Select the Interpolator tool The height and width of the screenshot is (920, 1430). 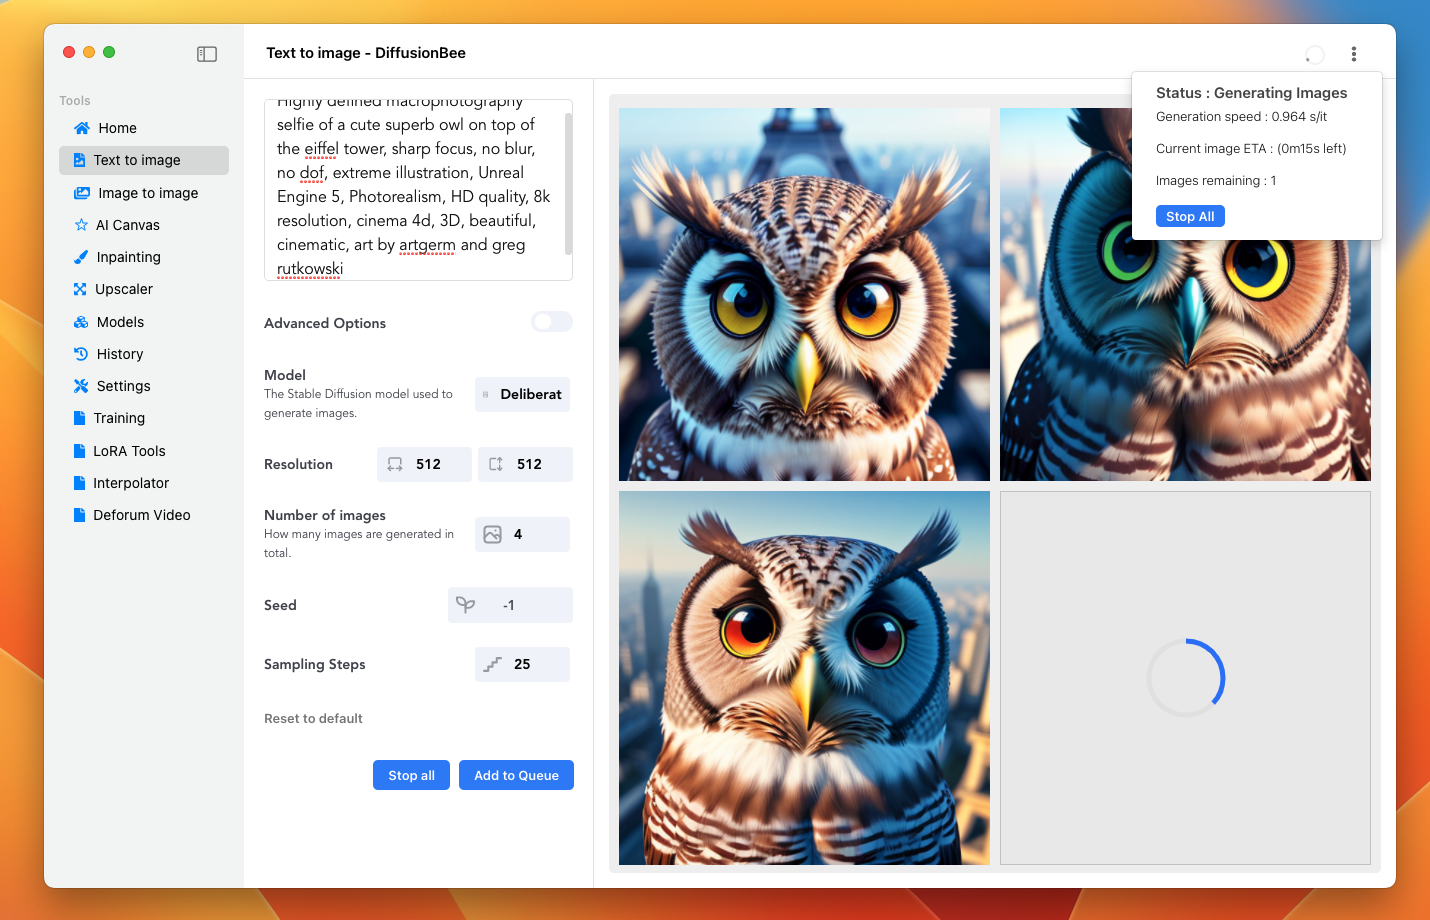tap(131, 482)
